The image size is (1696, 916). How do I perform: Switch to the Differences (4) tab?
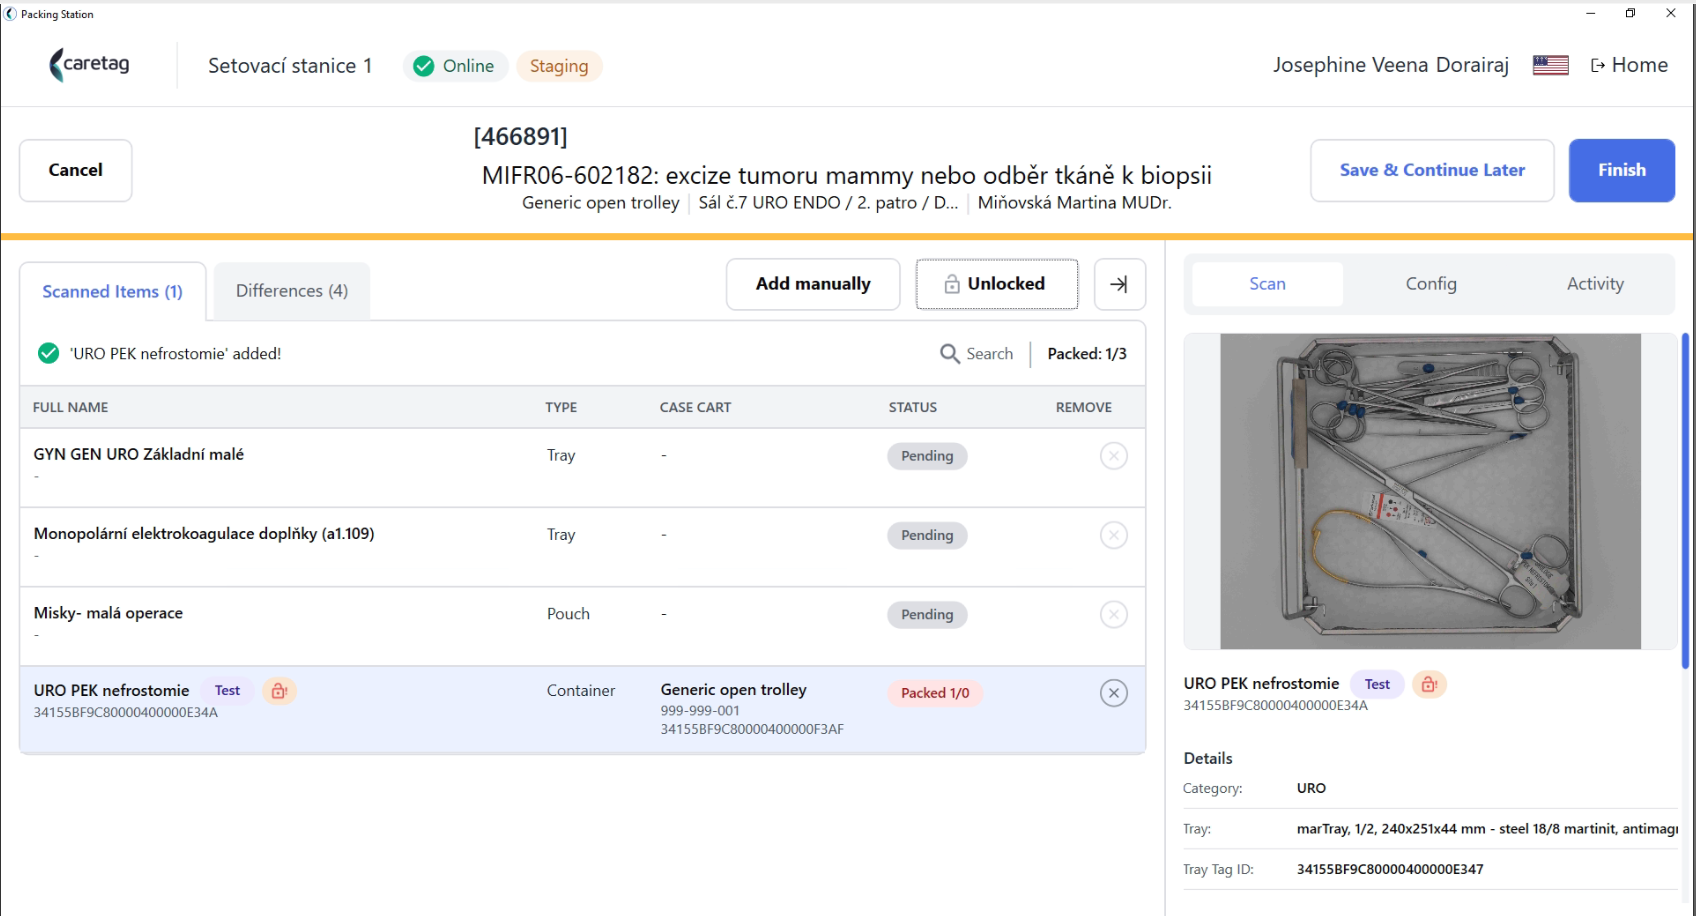click(292, 291)
